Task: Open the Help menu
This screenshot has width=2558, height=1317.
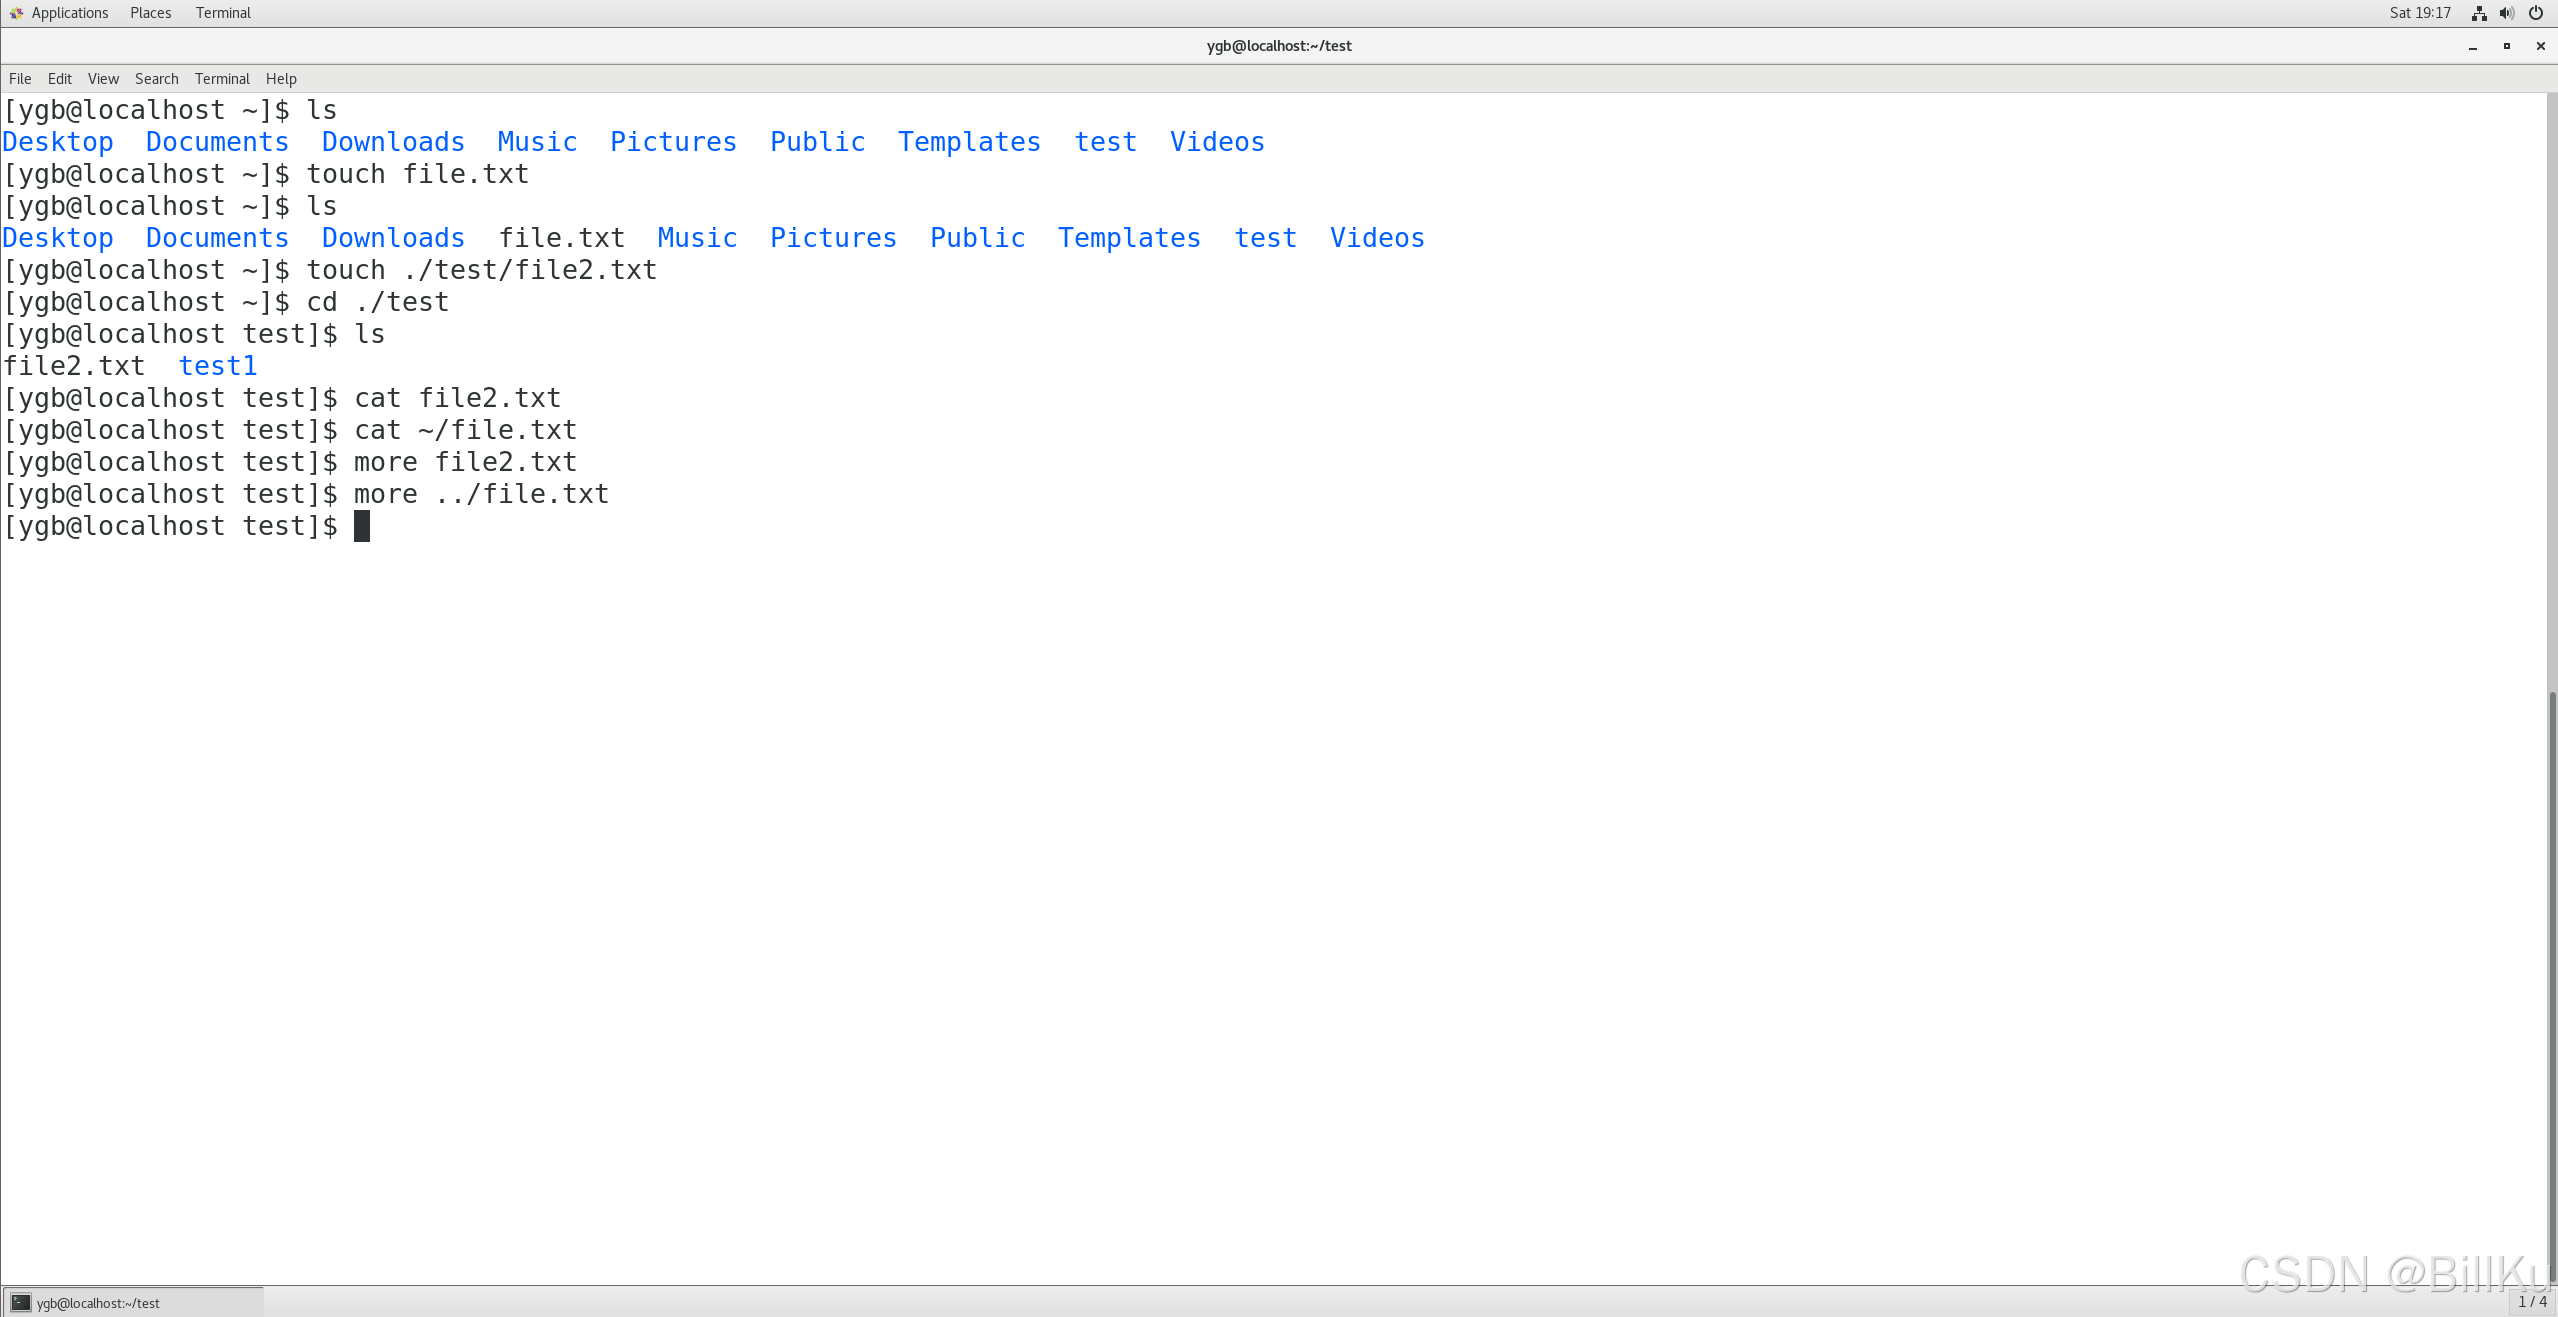Action: point(281,79)
